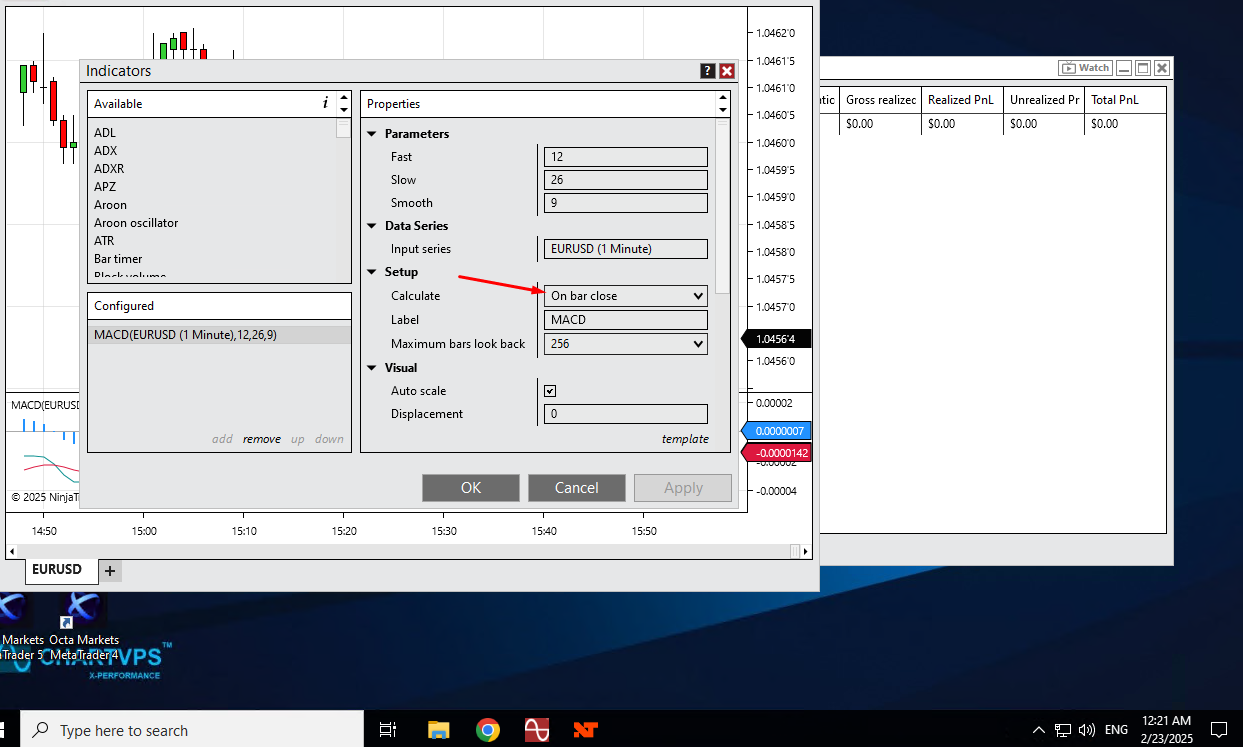Click the Watch video icon button

[1085, 68]
